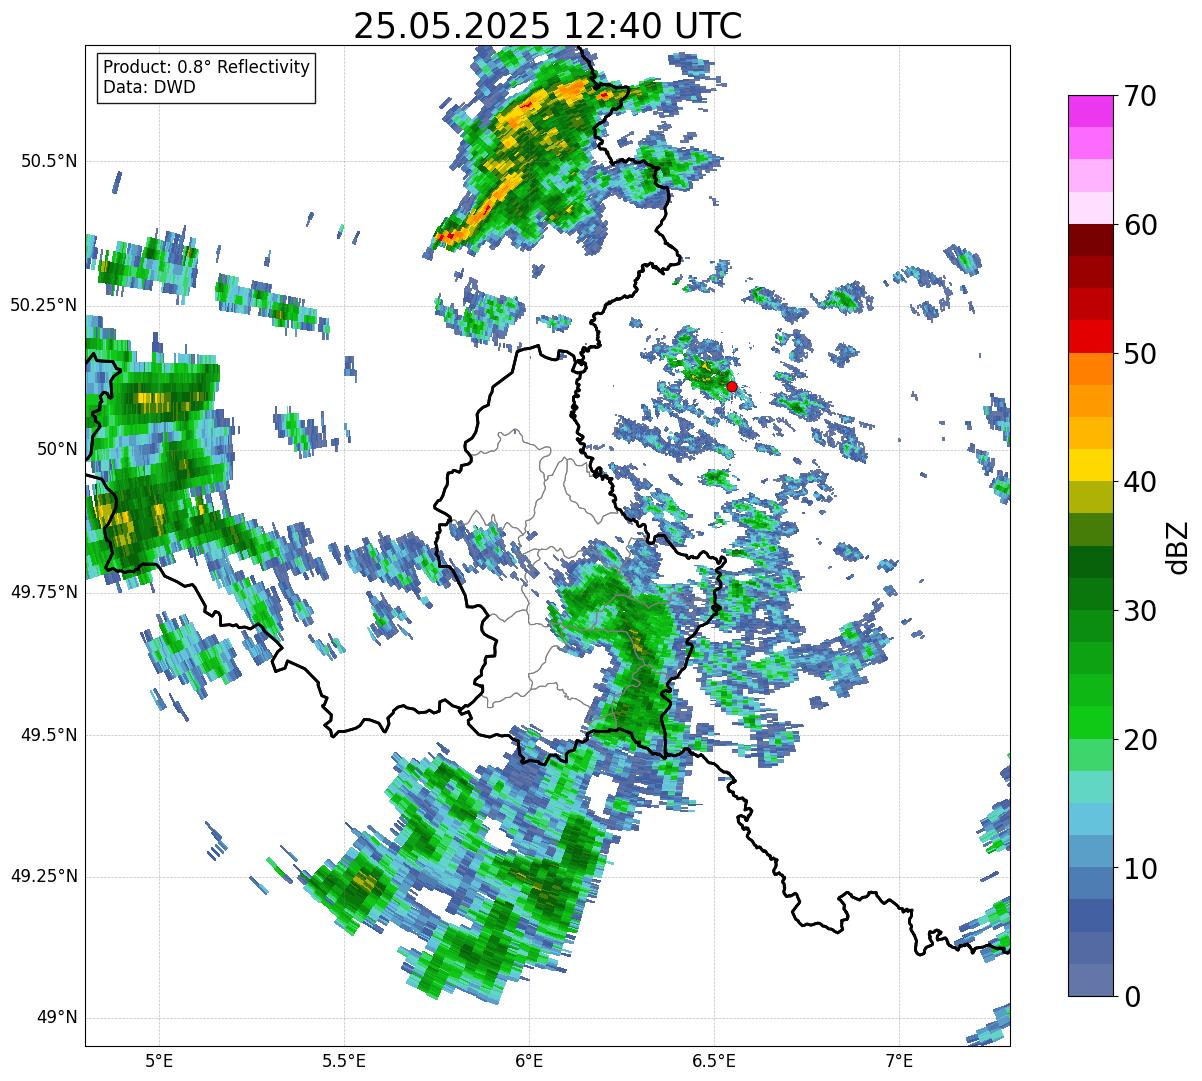Viewport: 1202px width, 1081px height.
Task: Click the magenta top segment of colorbar
Action: (x=1090, y=111)
